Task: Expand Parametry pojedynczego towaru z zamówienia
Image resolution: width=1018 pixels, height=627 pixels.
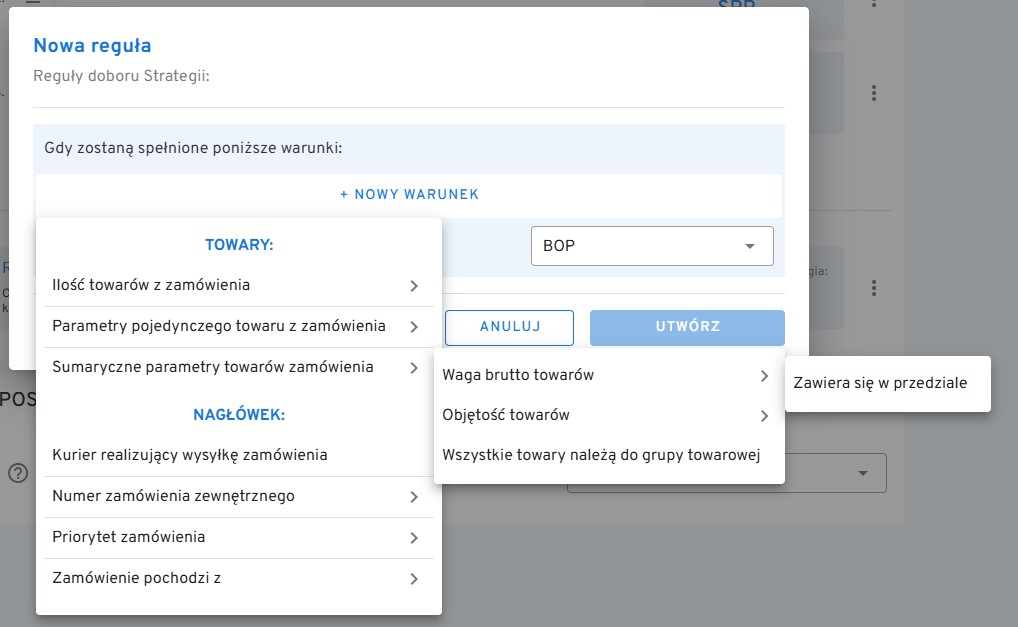Action: click(x=238, y=327)
